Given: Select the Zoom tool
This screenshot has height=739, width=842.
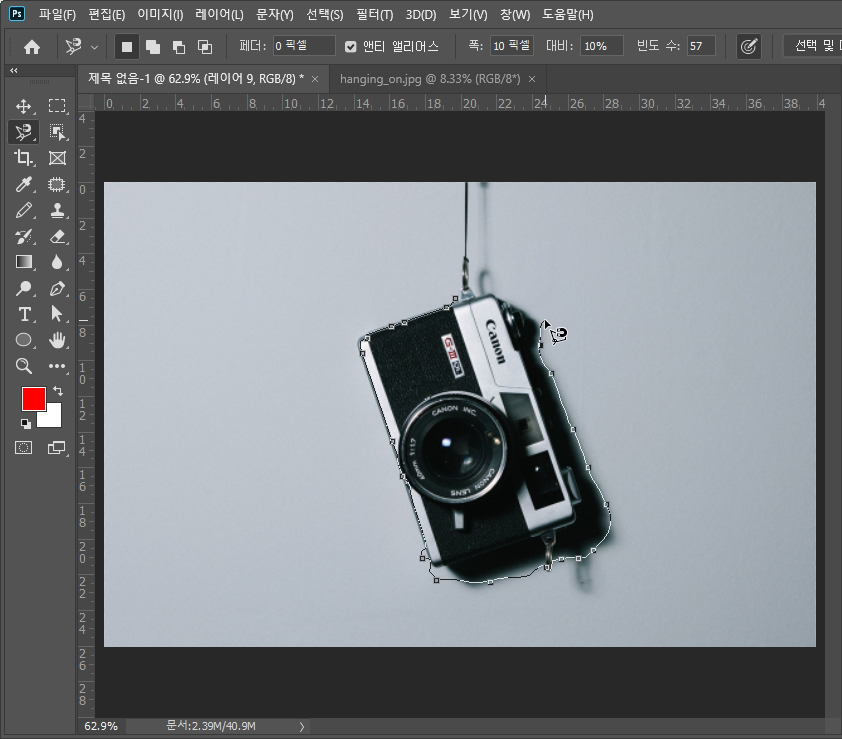Looking at the screenshot, I should pyautogui.click(x=23, y=366).
